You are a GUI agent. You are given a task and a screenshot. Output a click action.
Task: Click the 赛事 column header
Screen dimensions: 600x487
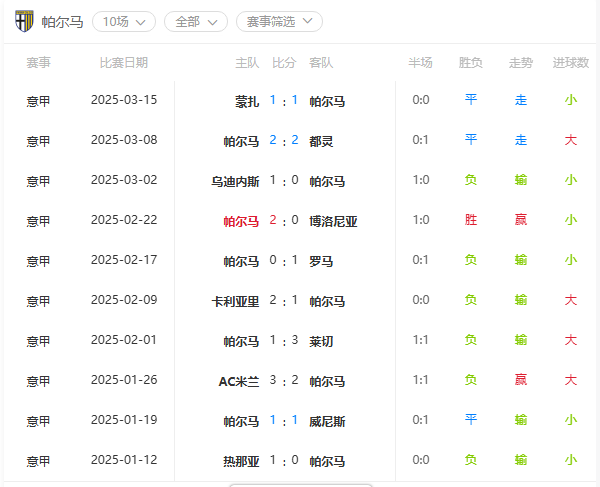coord(38,62)
